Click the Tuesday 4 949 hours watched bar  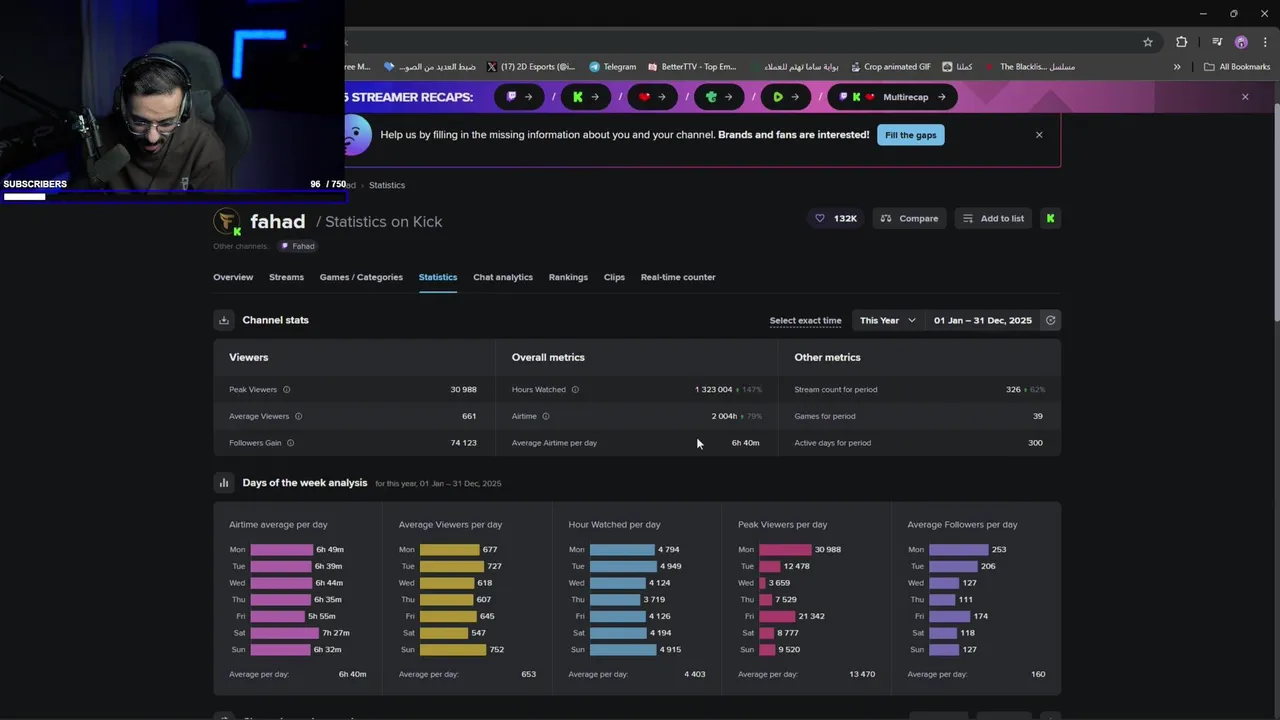click(623, 566)
